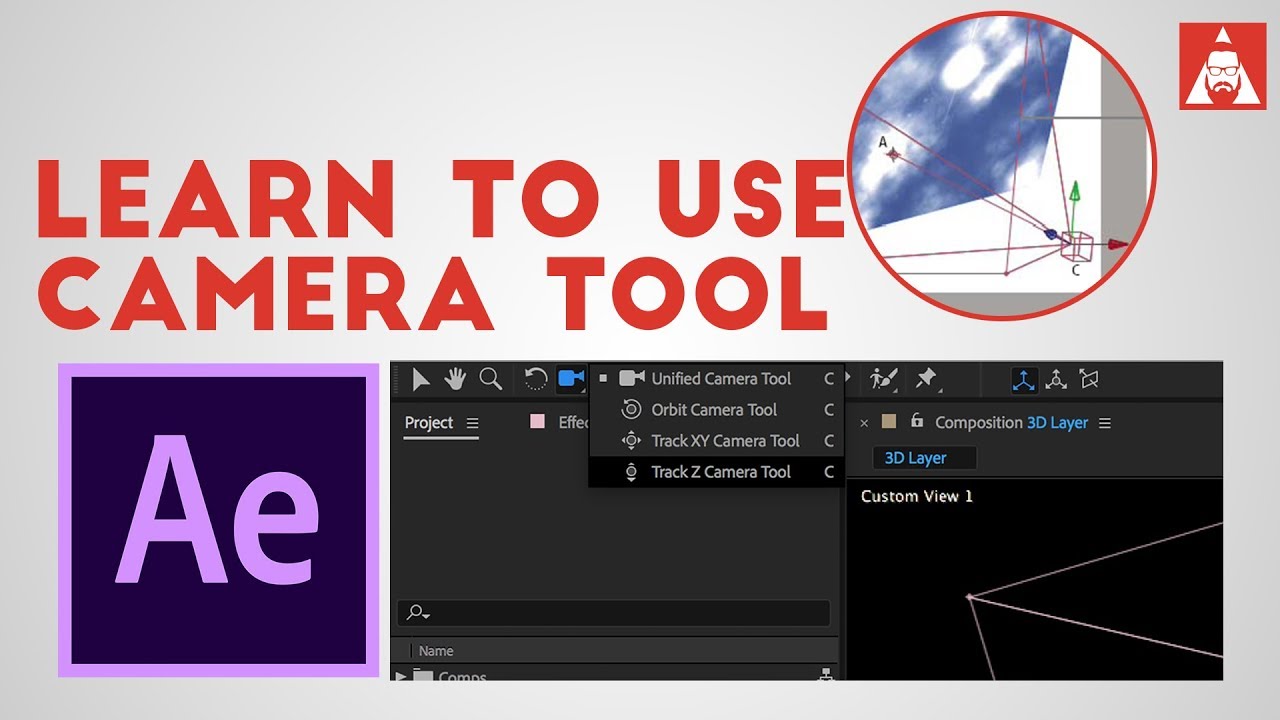Select the Roto Brush tool
The width and height of the screenshot is (1280, 720).
point(884,379)
